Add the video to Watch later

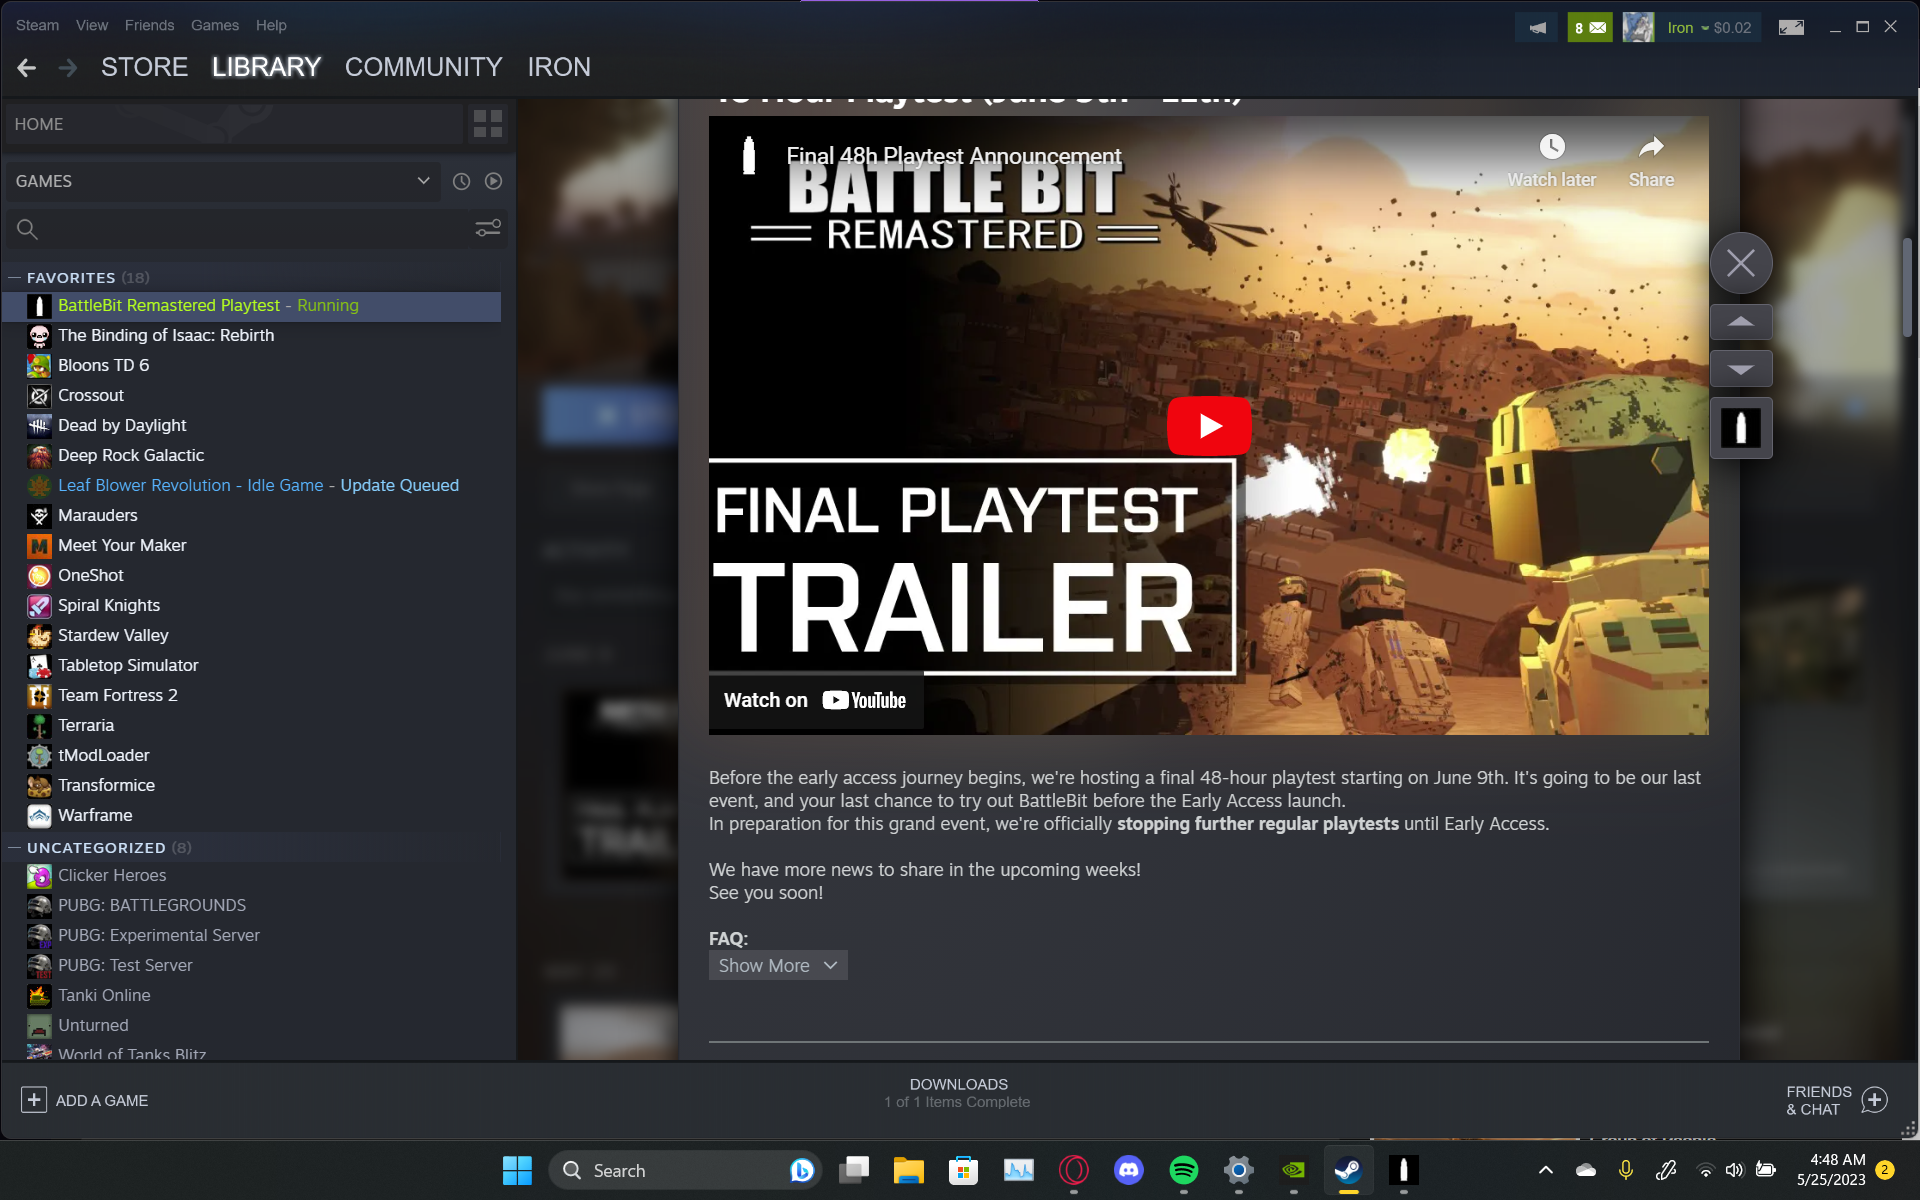[x=1552, y=162]
